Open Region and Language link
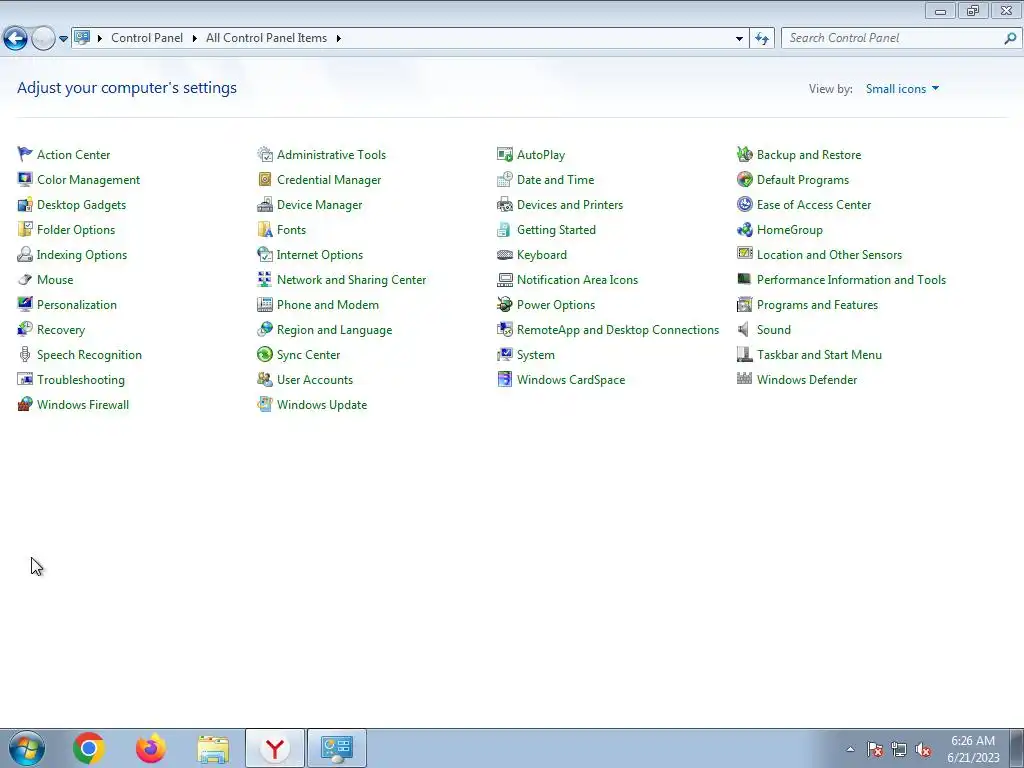The height and width of the screenshot is (768, 1024). click(x=334, y=330)
